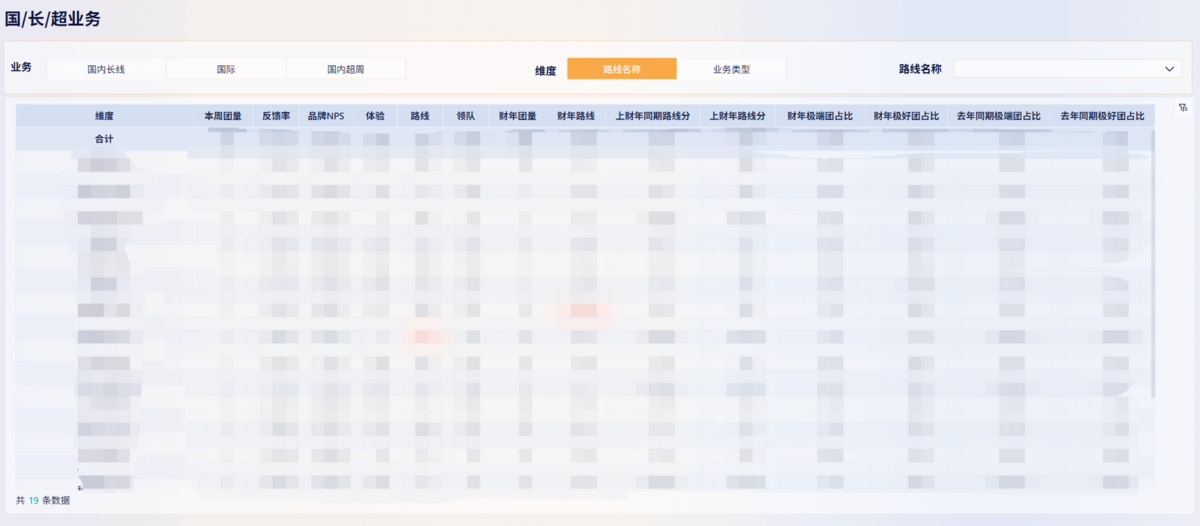Image resolution: width=1200 pixels, height=526 pixels.
Task: Click the 本周团量 column header
Action: tap(223, 116)
